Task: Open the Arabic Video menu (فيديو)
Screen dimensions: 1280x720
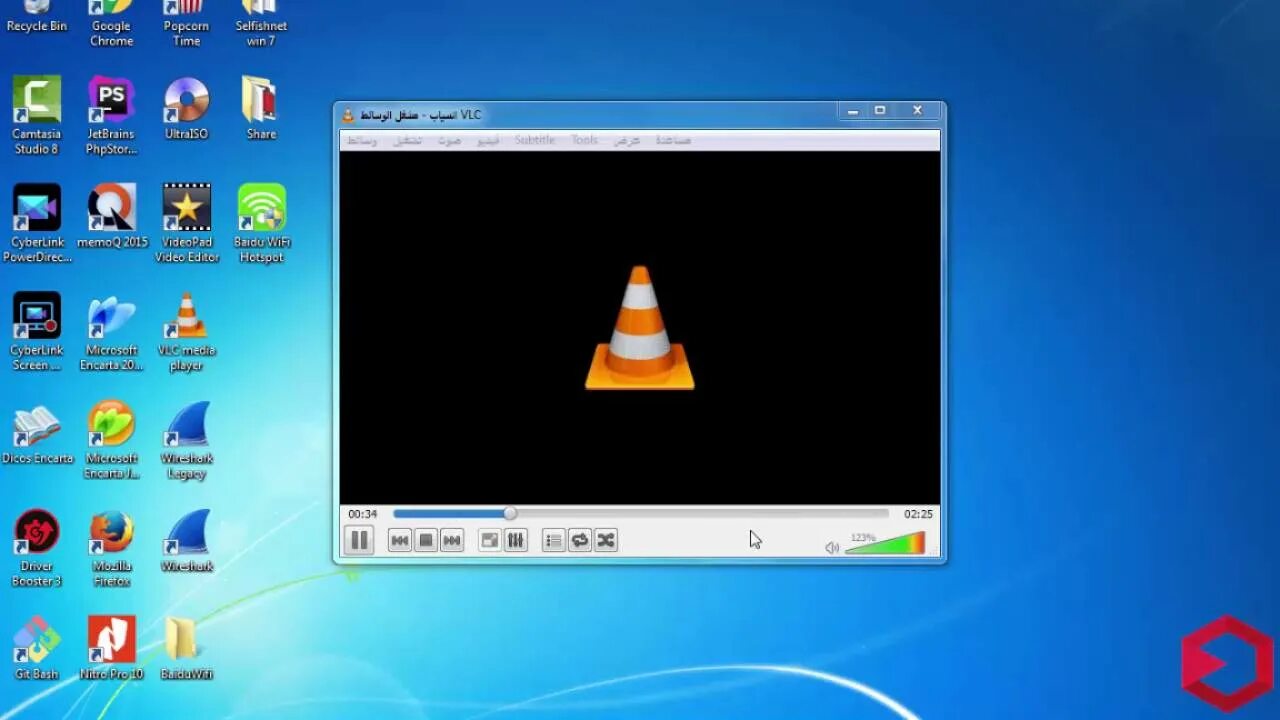Action: click(487, 140)
